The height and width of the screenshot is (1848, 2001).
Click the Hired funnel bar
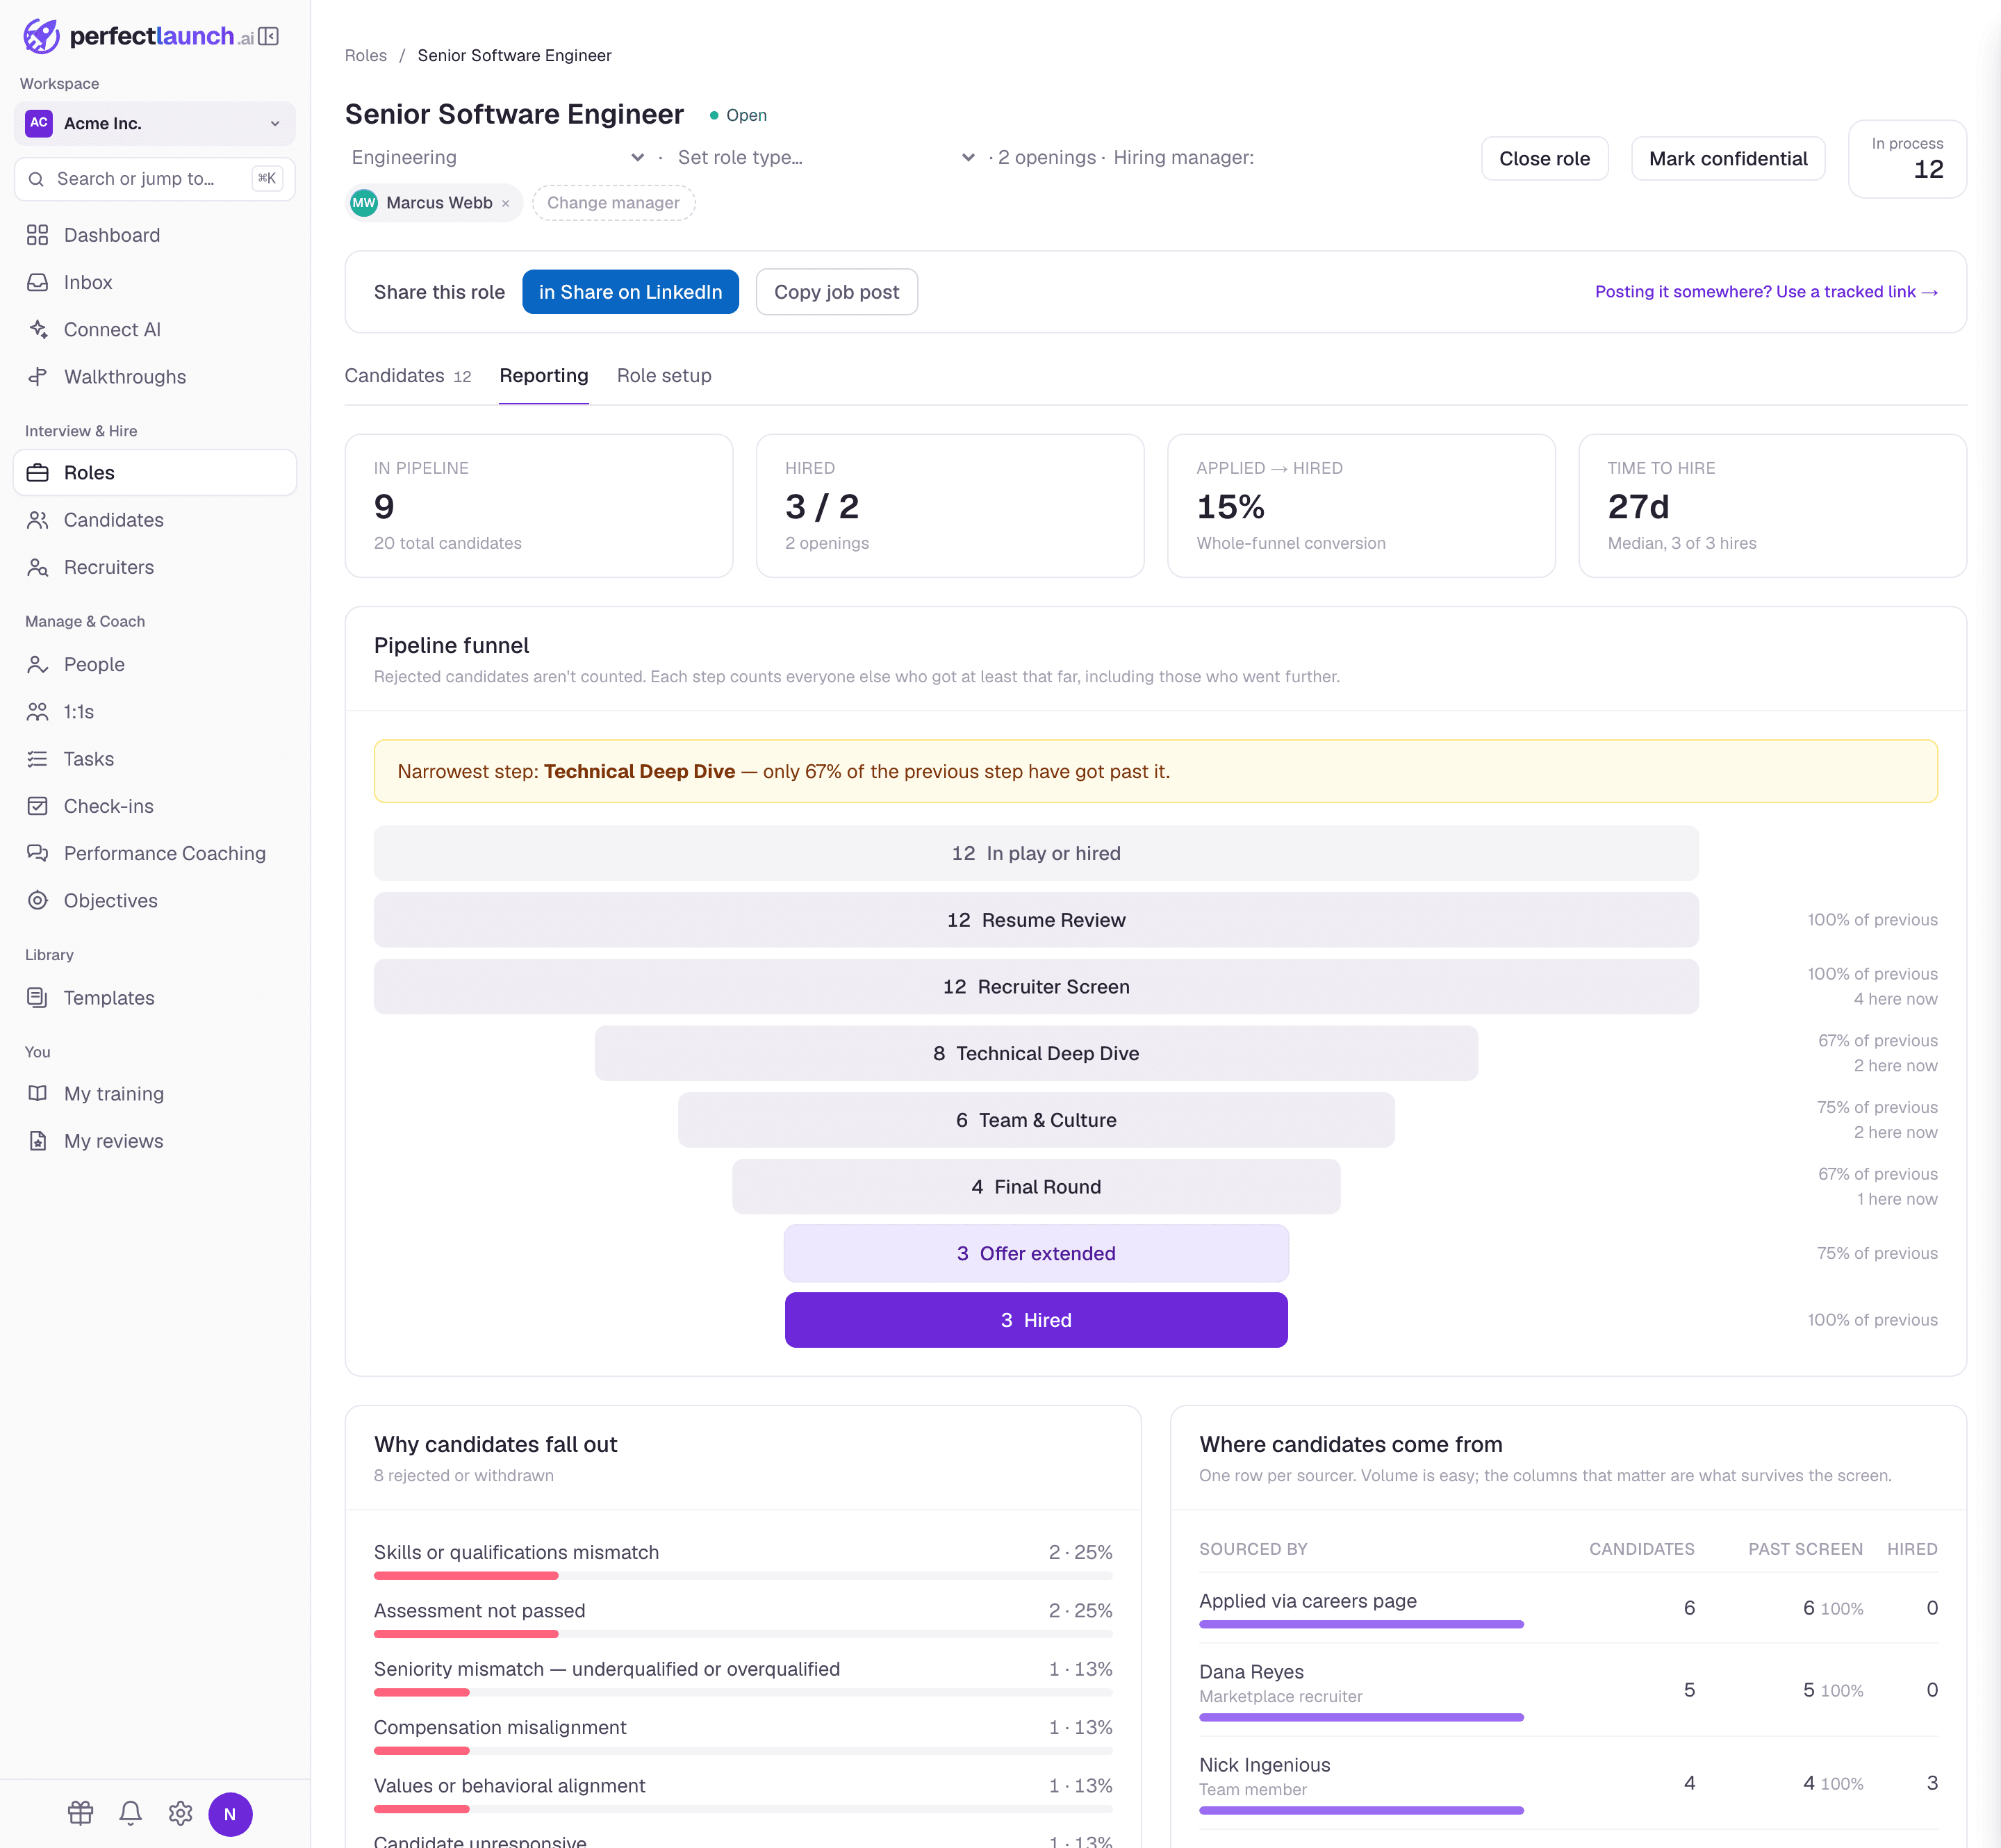1036,1320
